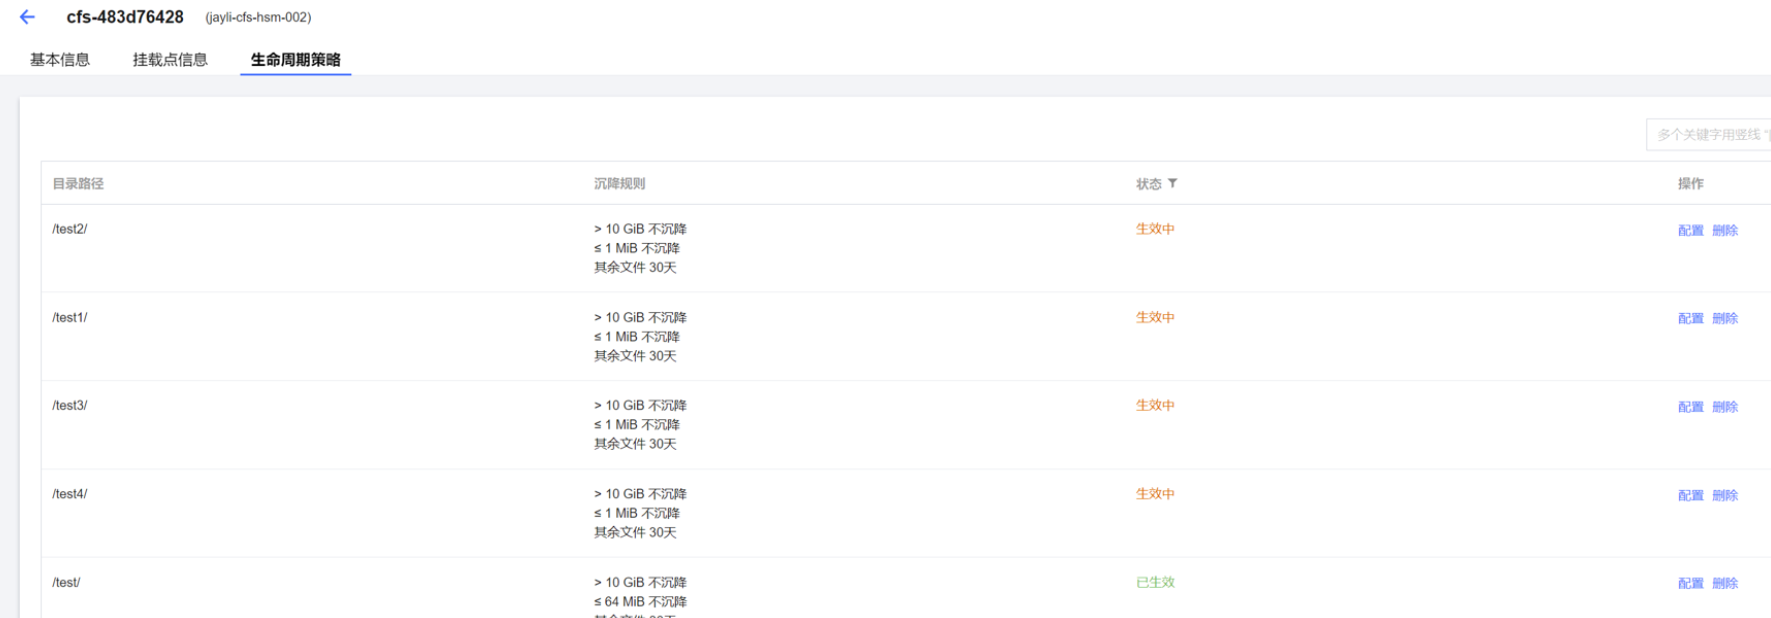Click 删除 for the /test/ row
This screenshot has width=1771, height=618.
click(x=1725, y=583)
